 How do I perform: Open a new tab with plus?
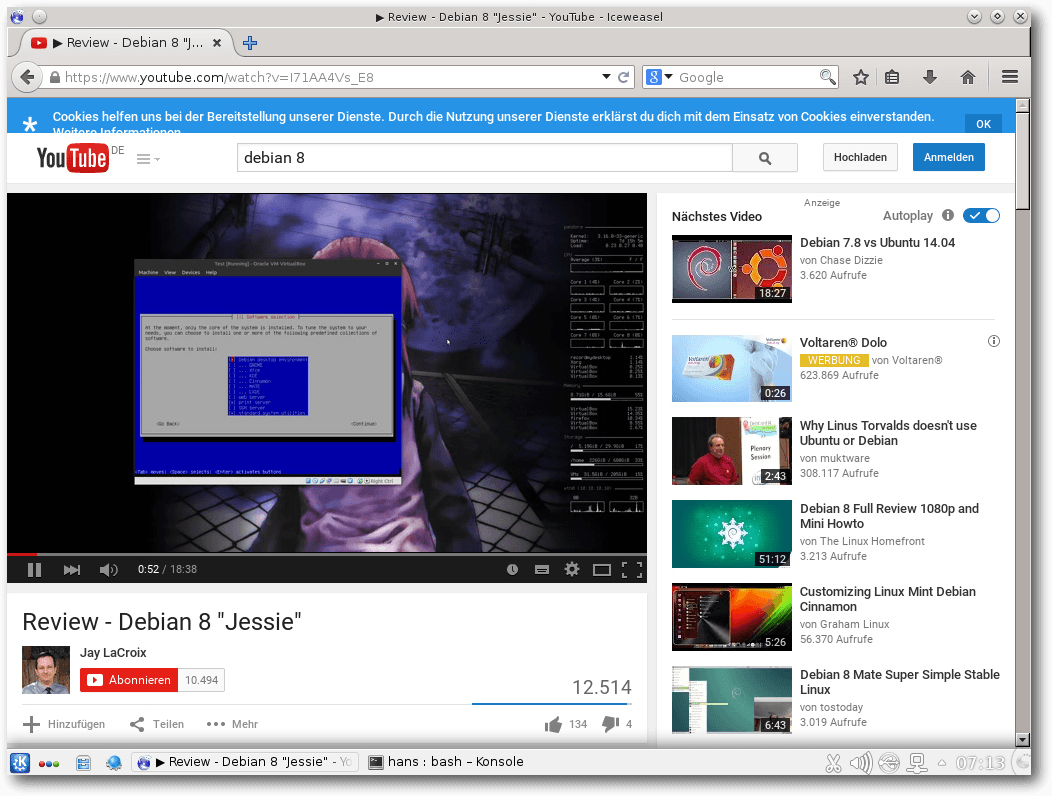[x=250, y=43]
